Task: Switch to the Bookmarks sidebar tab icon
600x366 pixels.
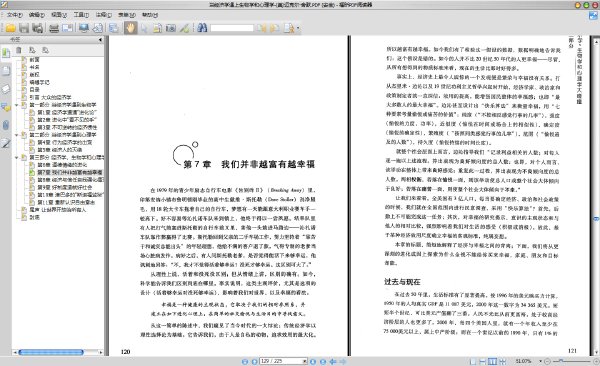Action: [x=6, y=53]
